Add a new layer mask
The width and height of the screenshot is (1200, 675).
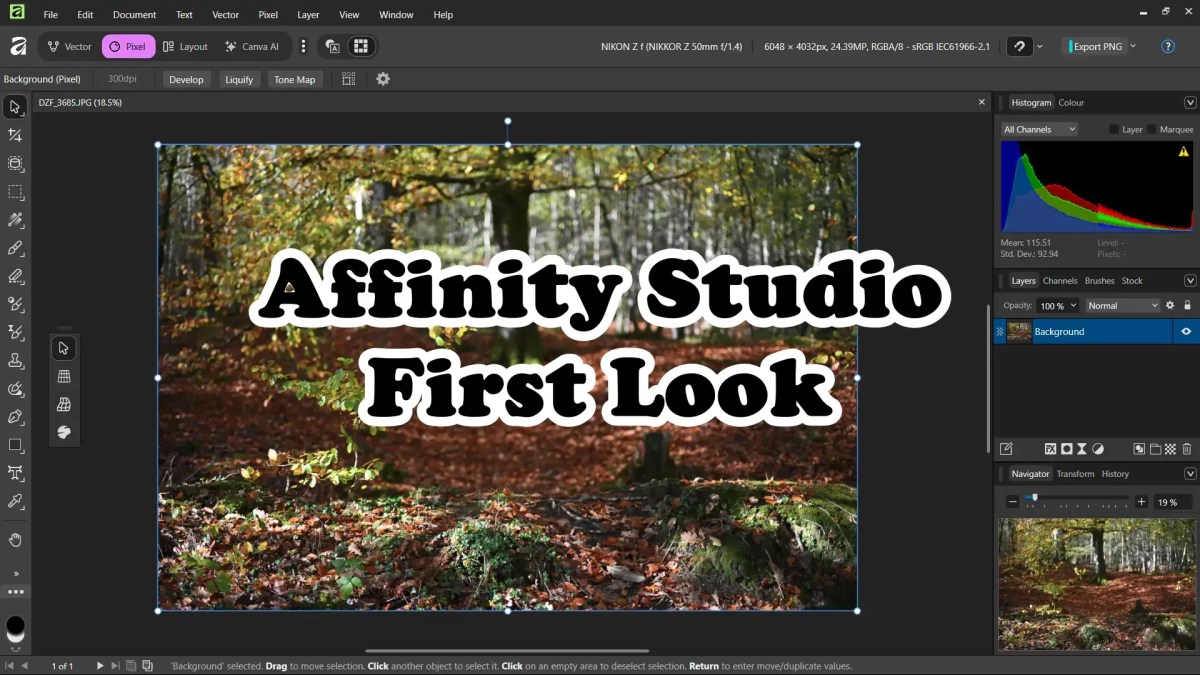(1067, 448)
